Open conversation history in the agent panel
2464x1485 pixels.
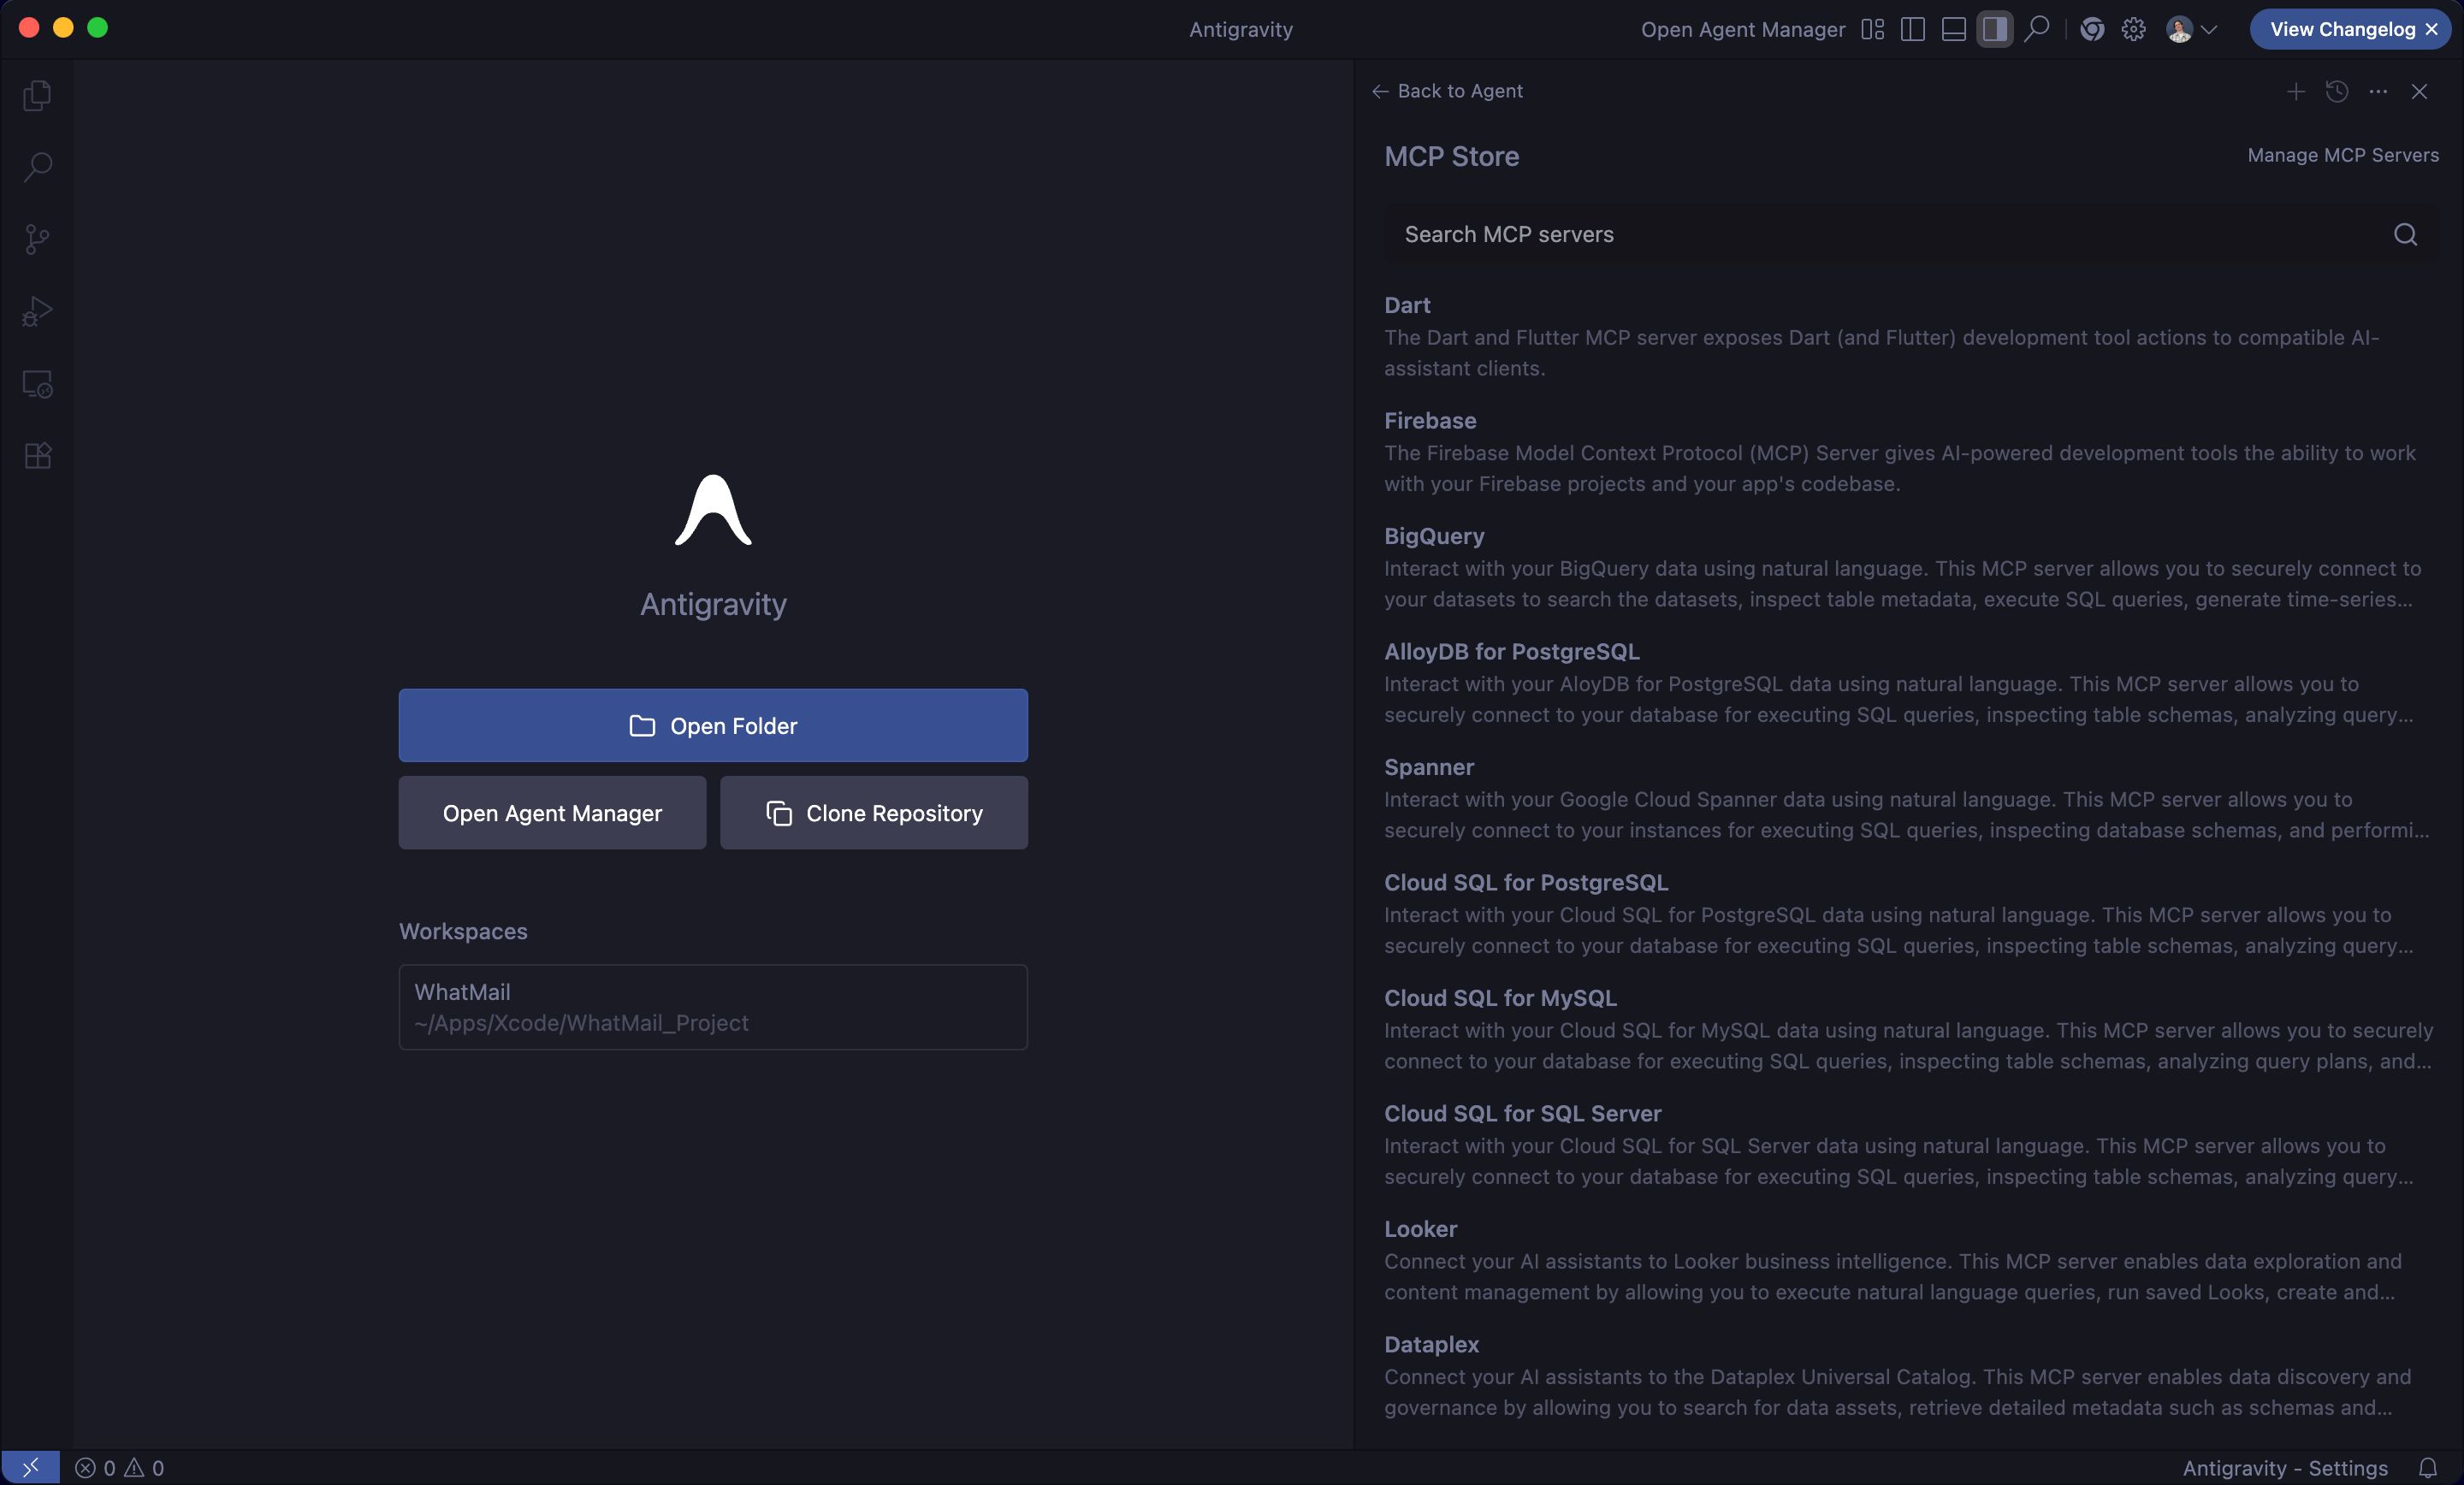coord(2337,92)
